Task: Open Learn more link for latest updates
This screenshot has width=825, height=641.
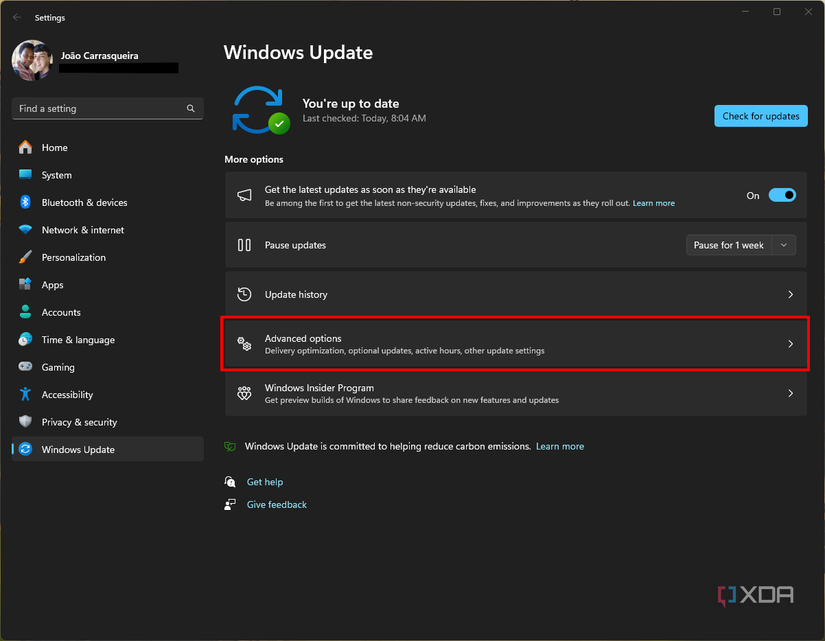Action: tap(653, 203)
